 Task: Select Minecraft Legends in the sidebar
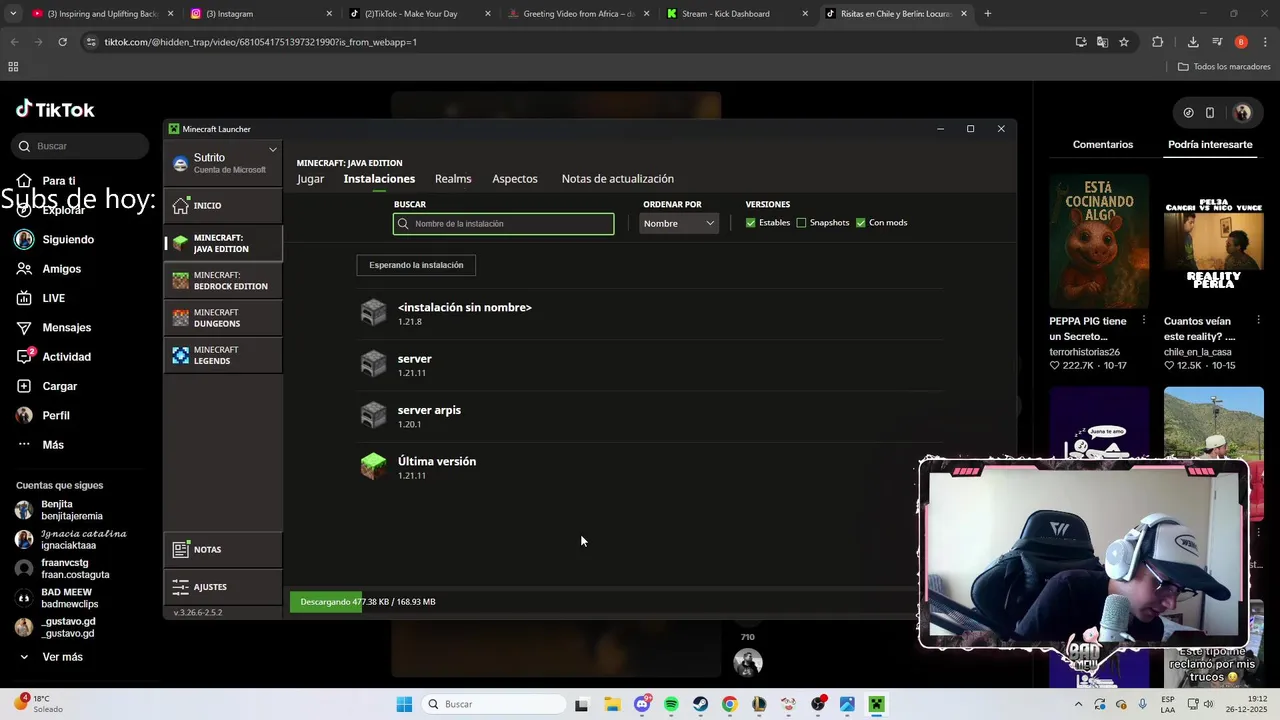(x=223, y=355)
